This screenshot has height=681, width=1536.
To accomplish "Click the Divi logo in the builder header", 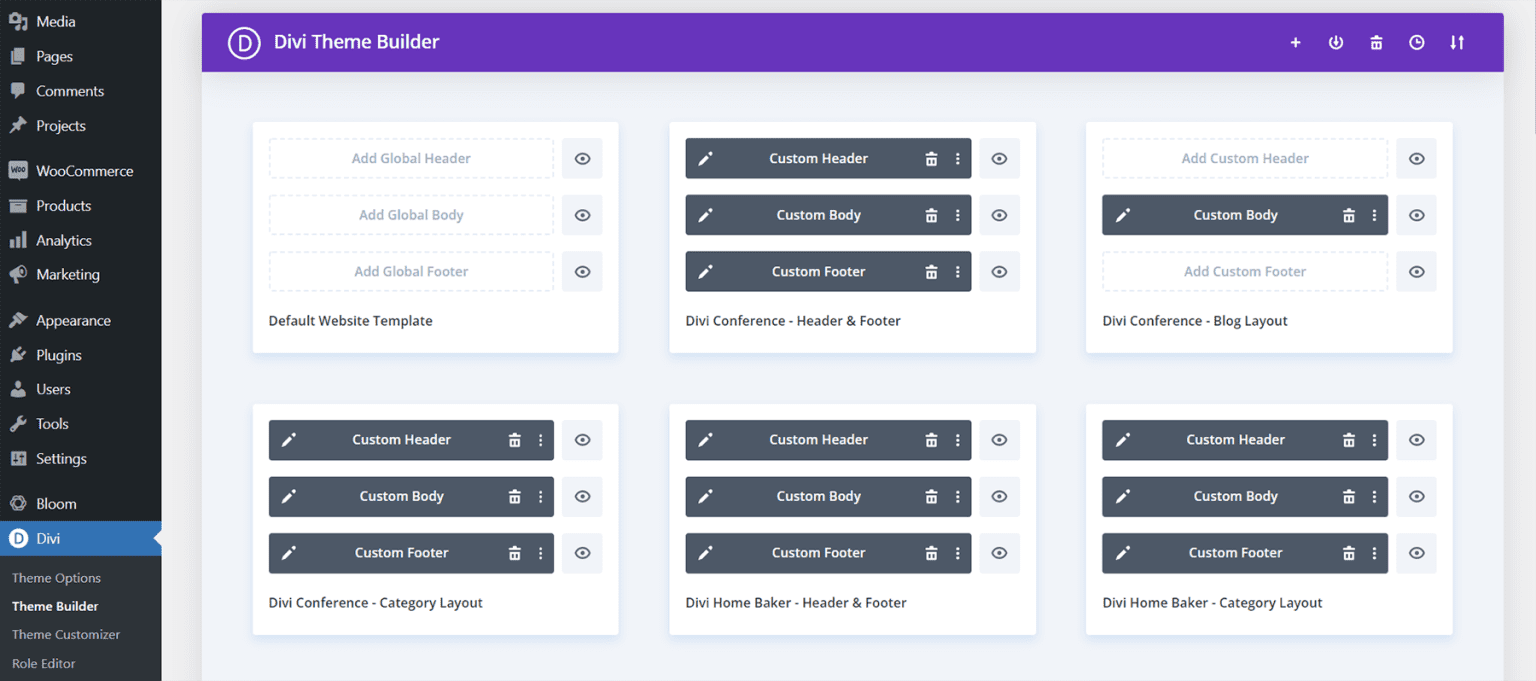I will click(243, 42).
